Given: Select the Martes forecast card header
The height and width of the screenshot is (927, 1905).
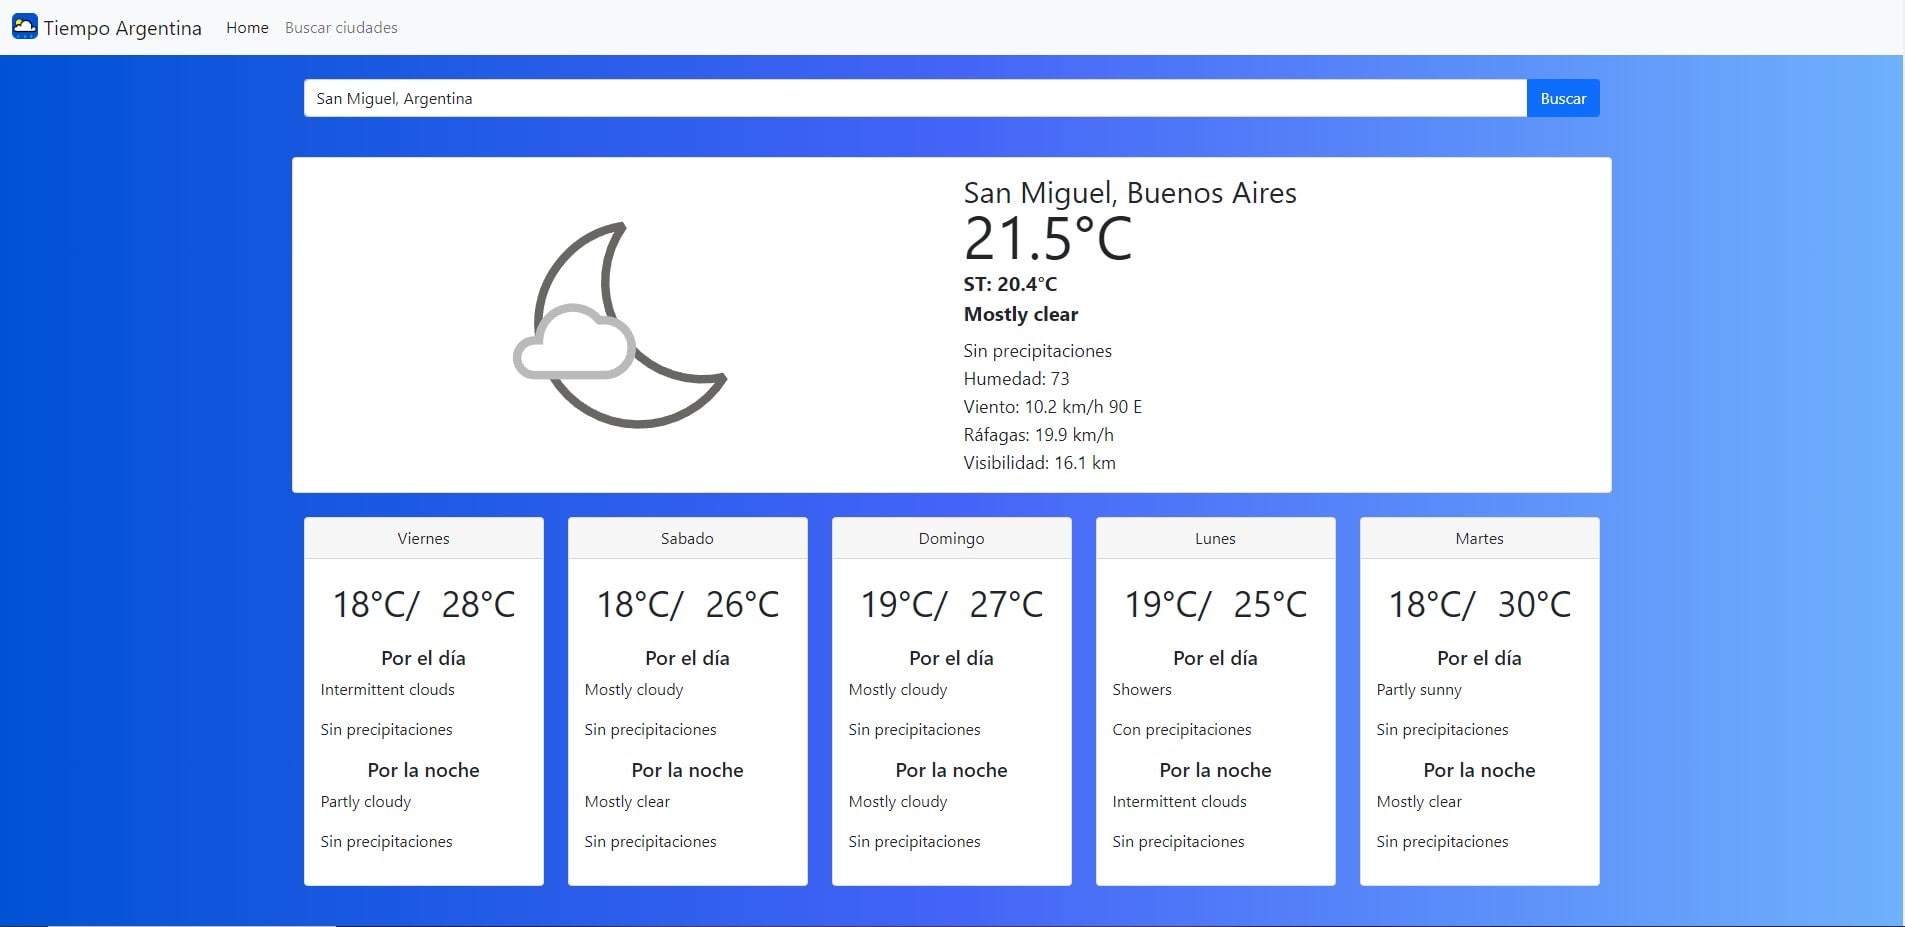Looking at the screenshot, I should click(x=1479, y=538).
